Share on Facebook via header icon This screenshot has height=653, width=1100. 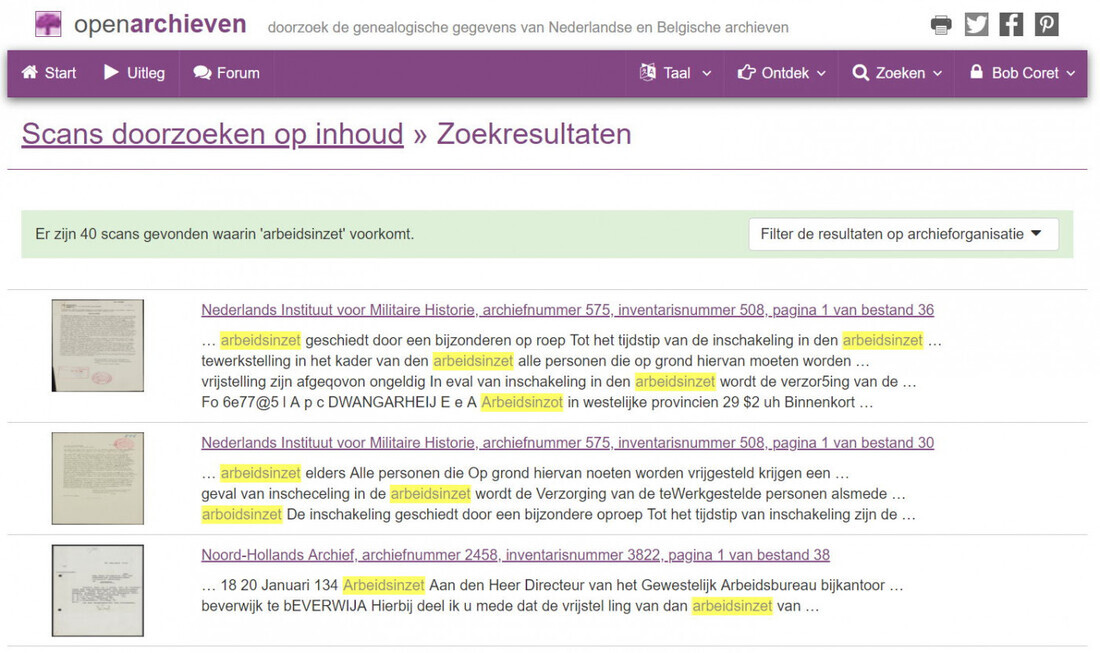(1011, 25)
